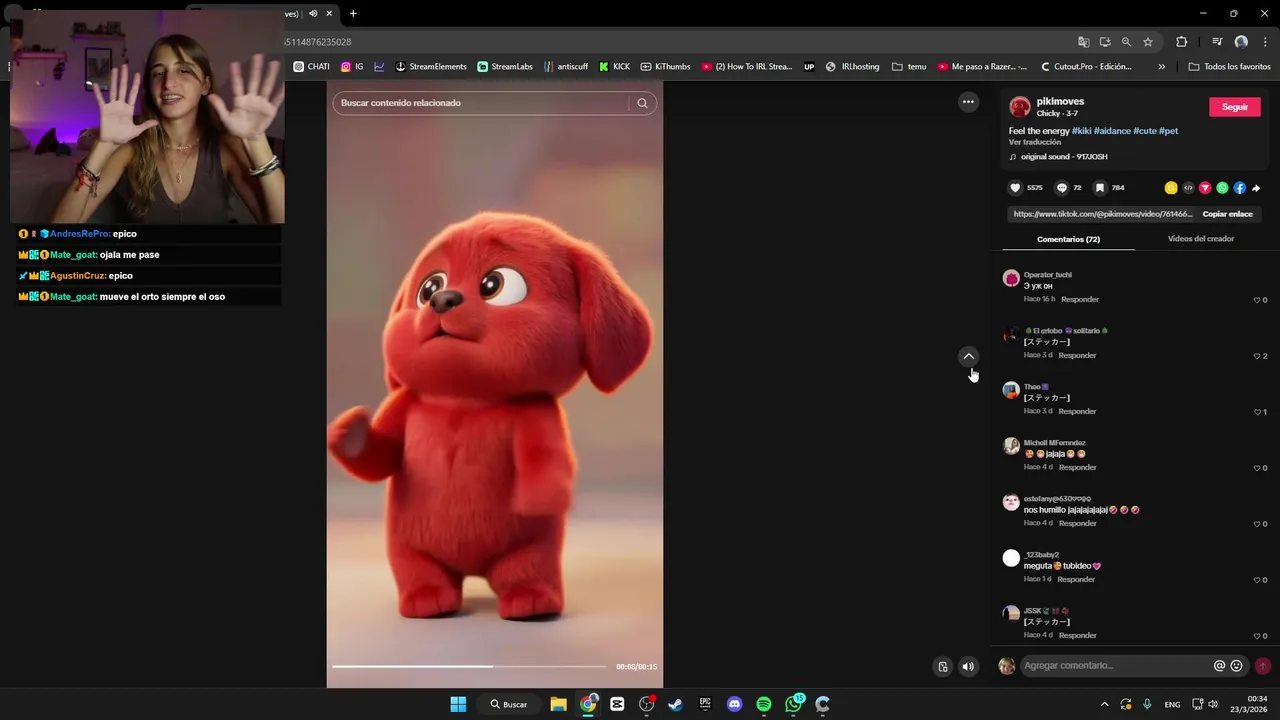Click the Copiar enlace button
1280x720 pixels.
pyautogui.click(x=1227, y=214)
